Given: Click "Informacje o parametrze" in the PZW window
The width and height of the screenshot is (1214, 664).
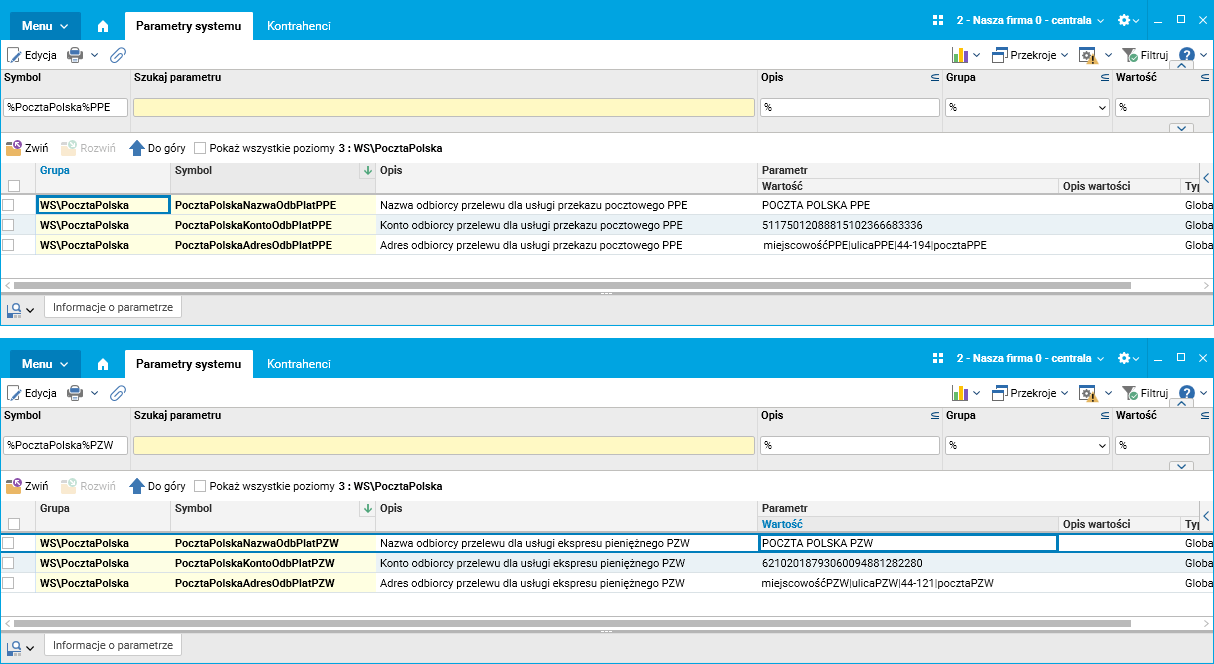Looking at the screenshot, I should (113, 646).
